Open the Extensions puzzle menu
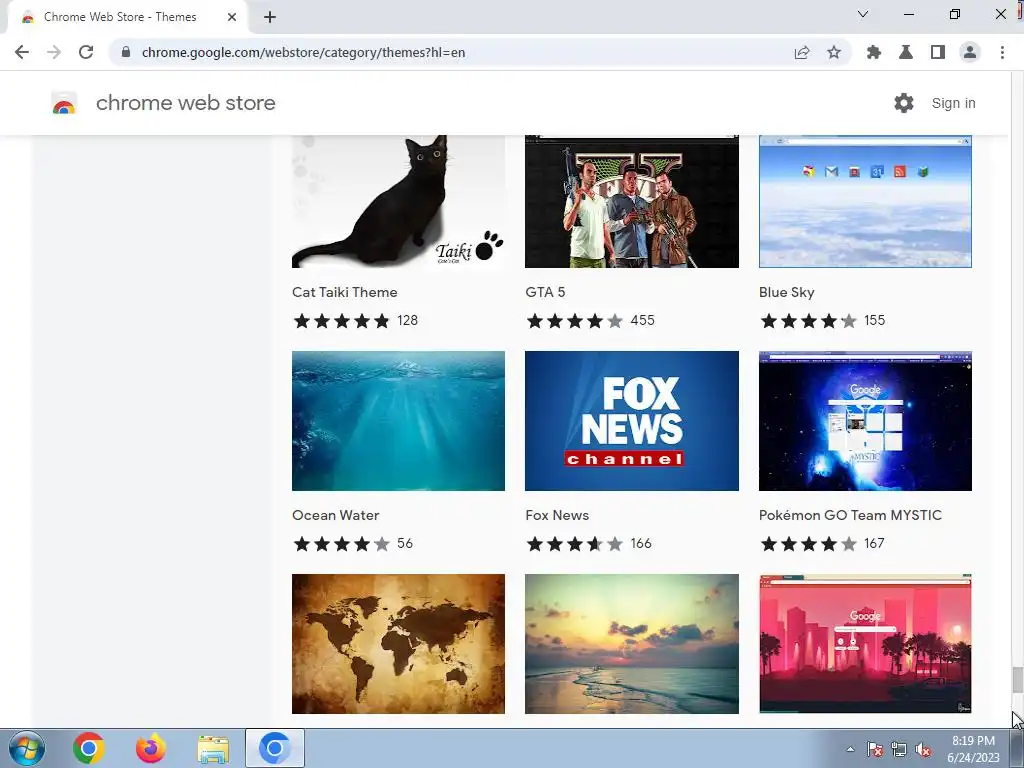 pyautogui.click(x=874, y=52)
